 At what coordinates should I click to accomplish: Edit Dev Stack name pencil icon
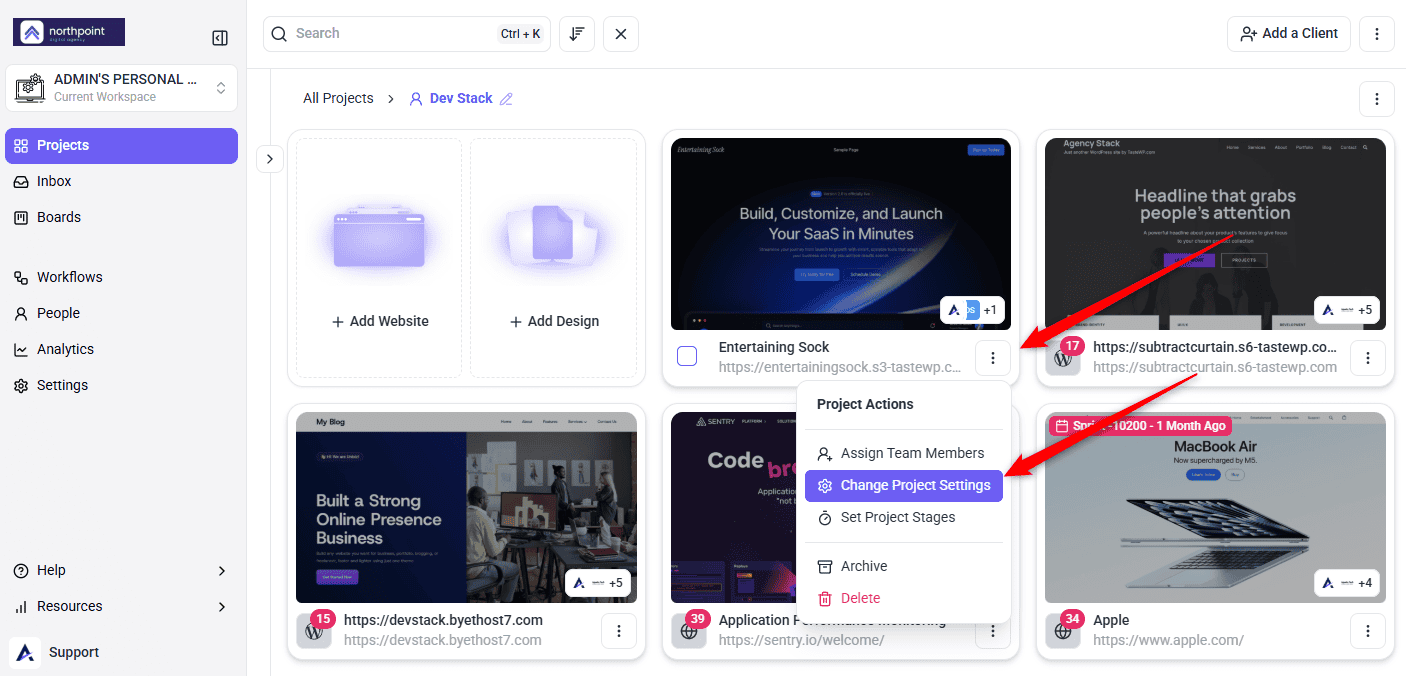tap(506, 98)
